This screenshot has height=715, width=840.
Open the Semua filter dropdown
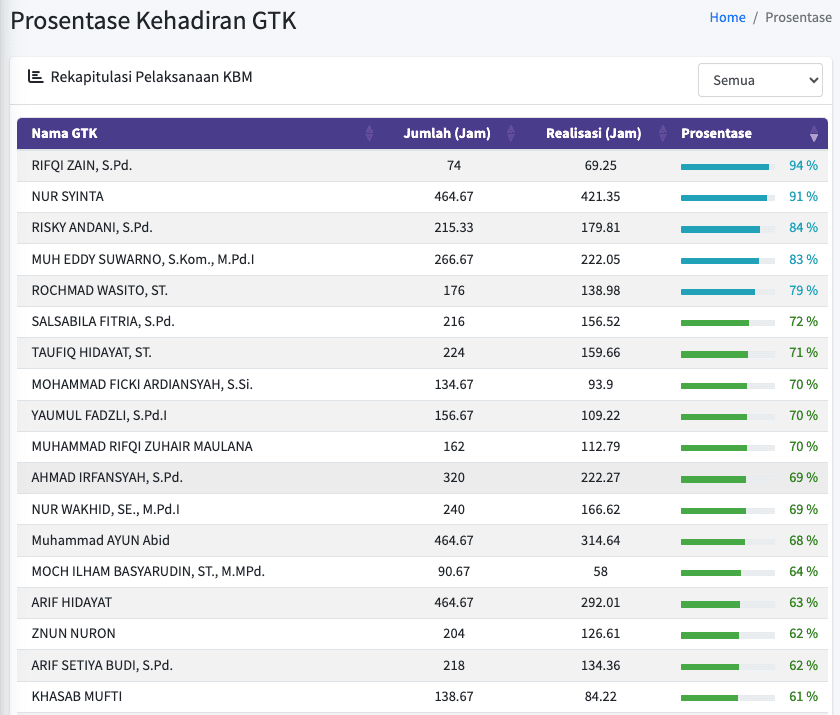[x=760, y=80]
